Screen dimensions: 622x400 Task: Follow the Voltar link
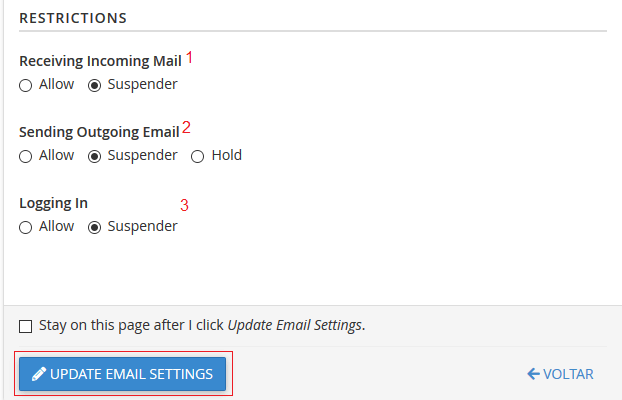[568, 374]
